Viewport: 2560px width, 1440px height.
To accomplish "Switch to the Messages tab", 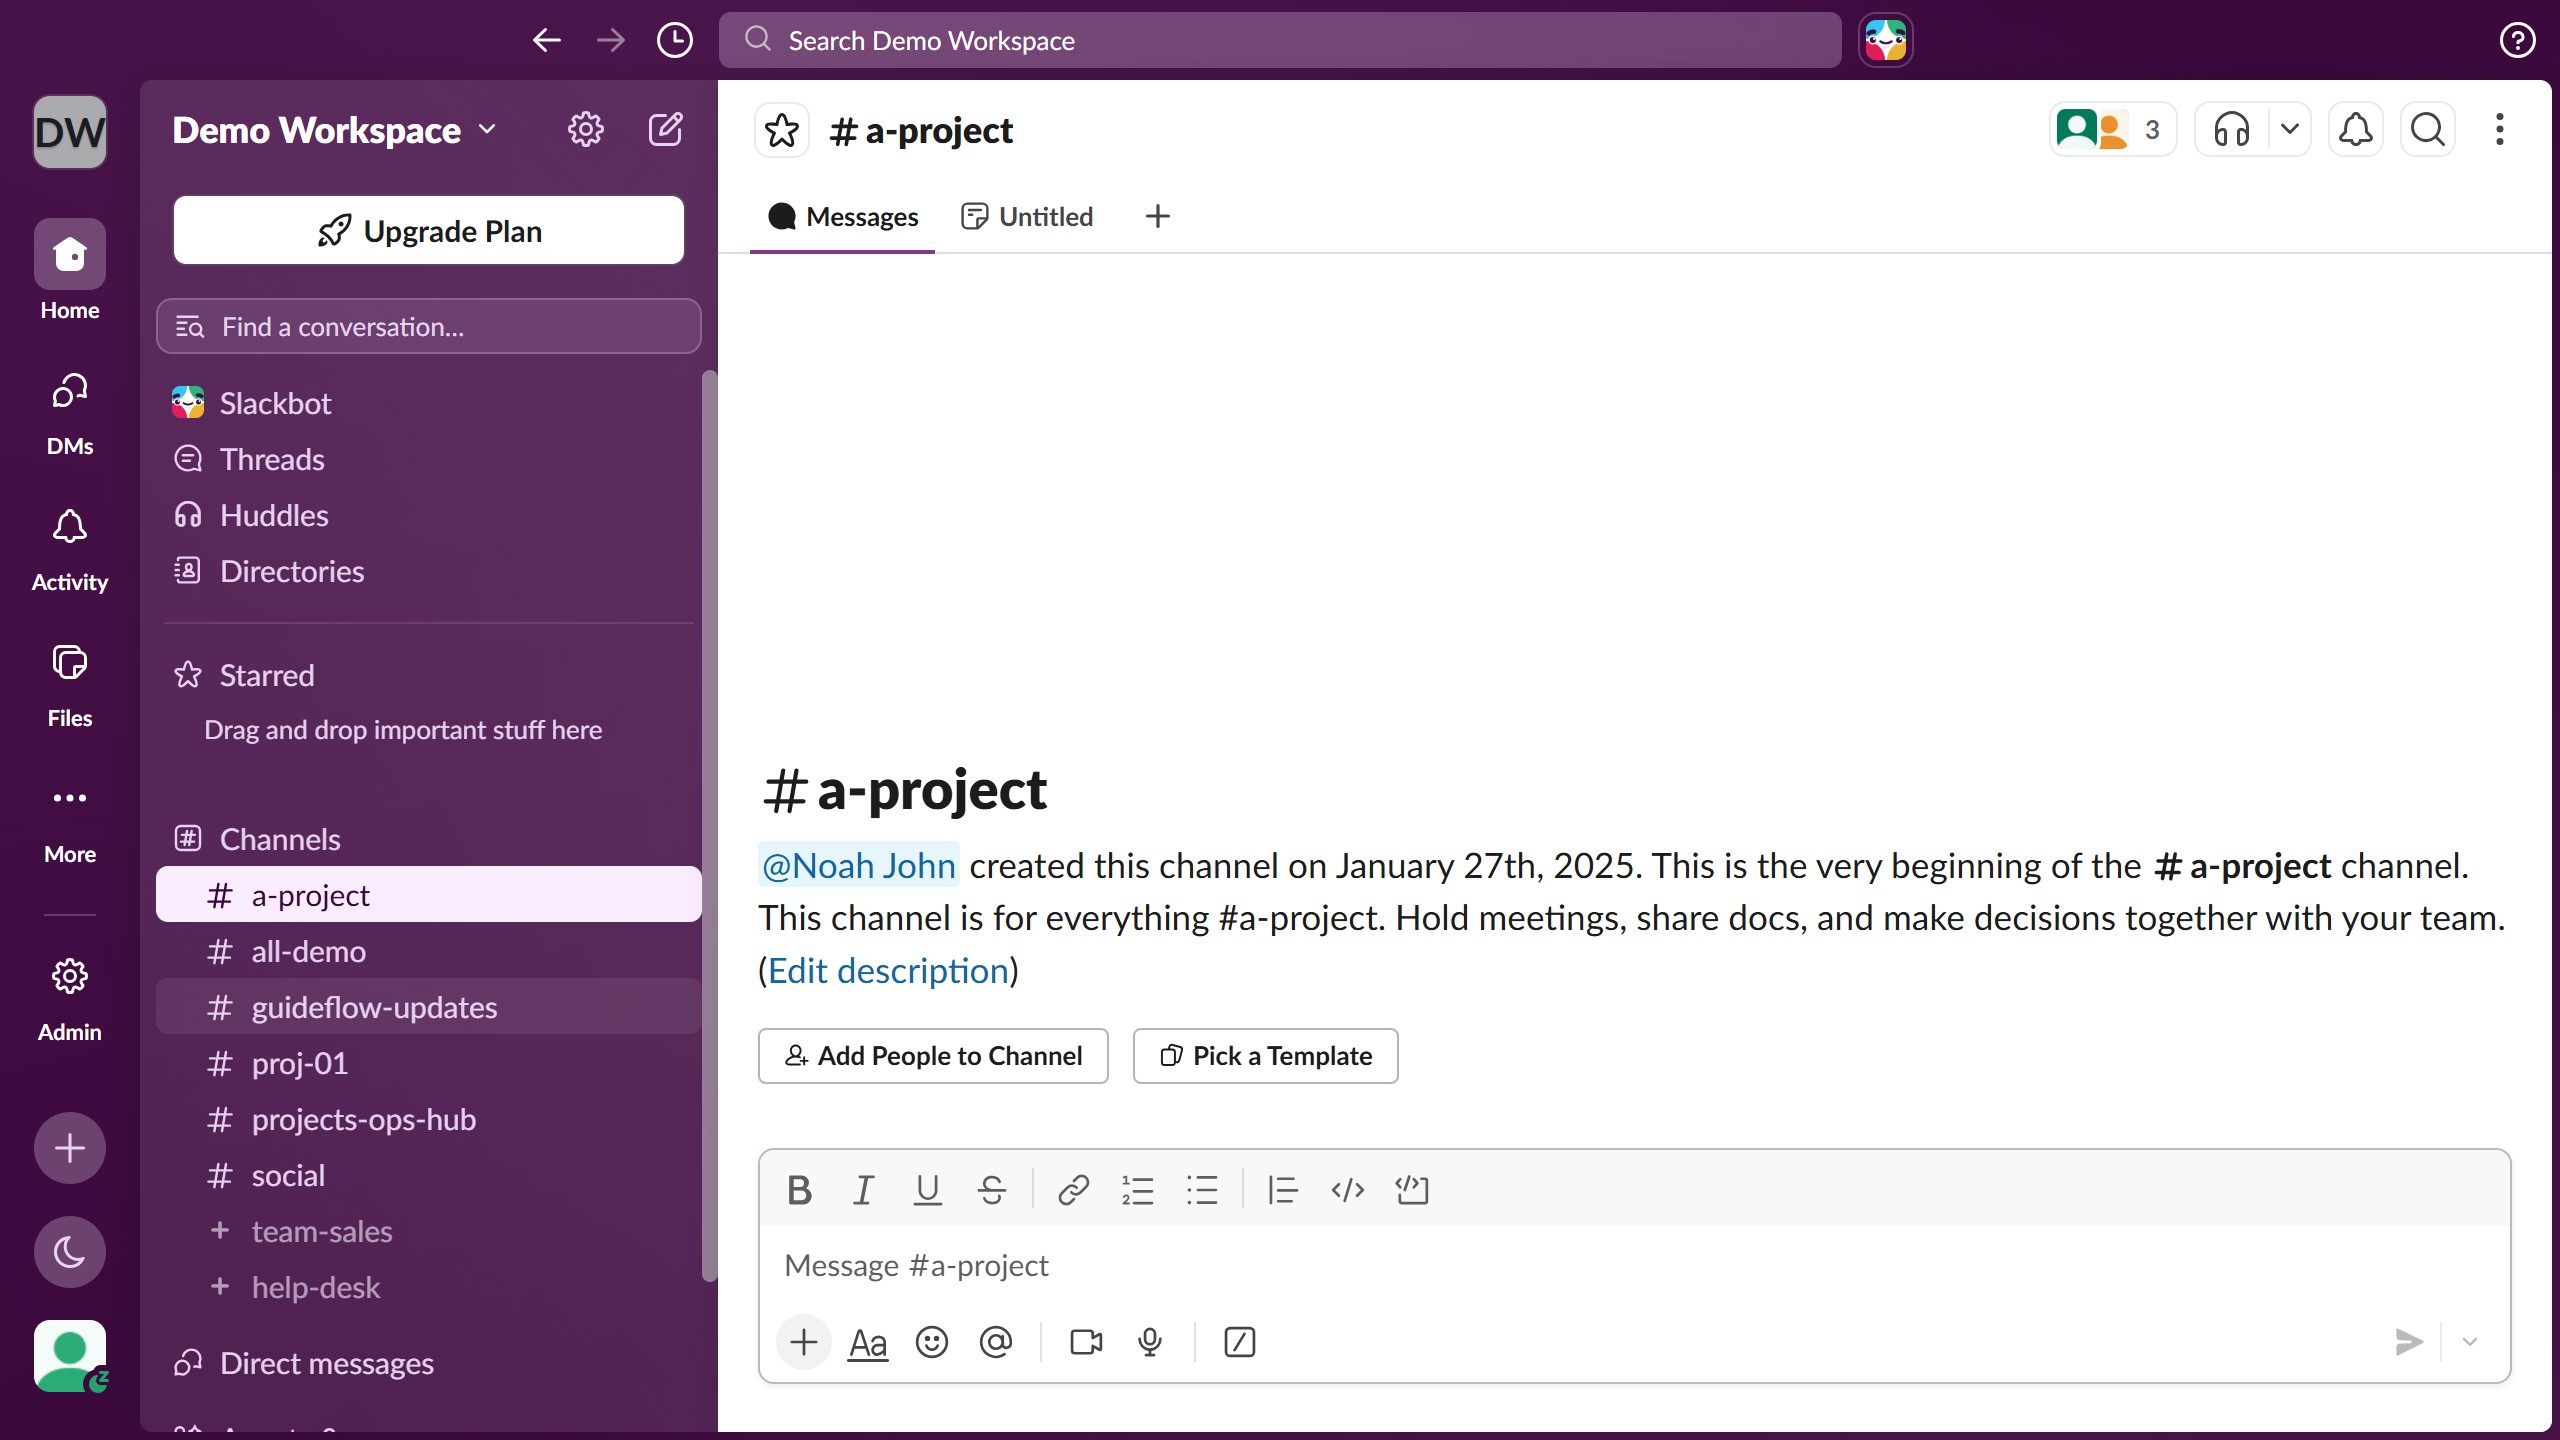I will point(842,217).
